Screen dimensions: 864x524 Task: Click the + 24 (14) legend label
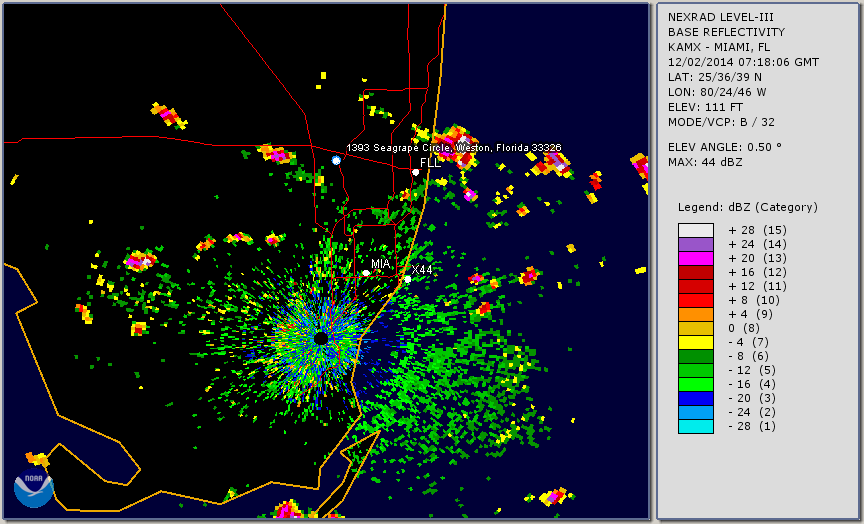coord(757,244)
